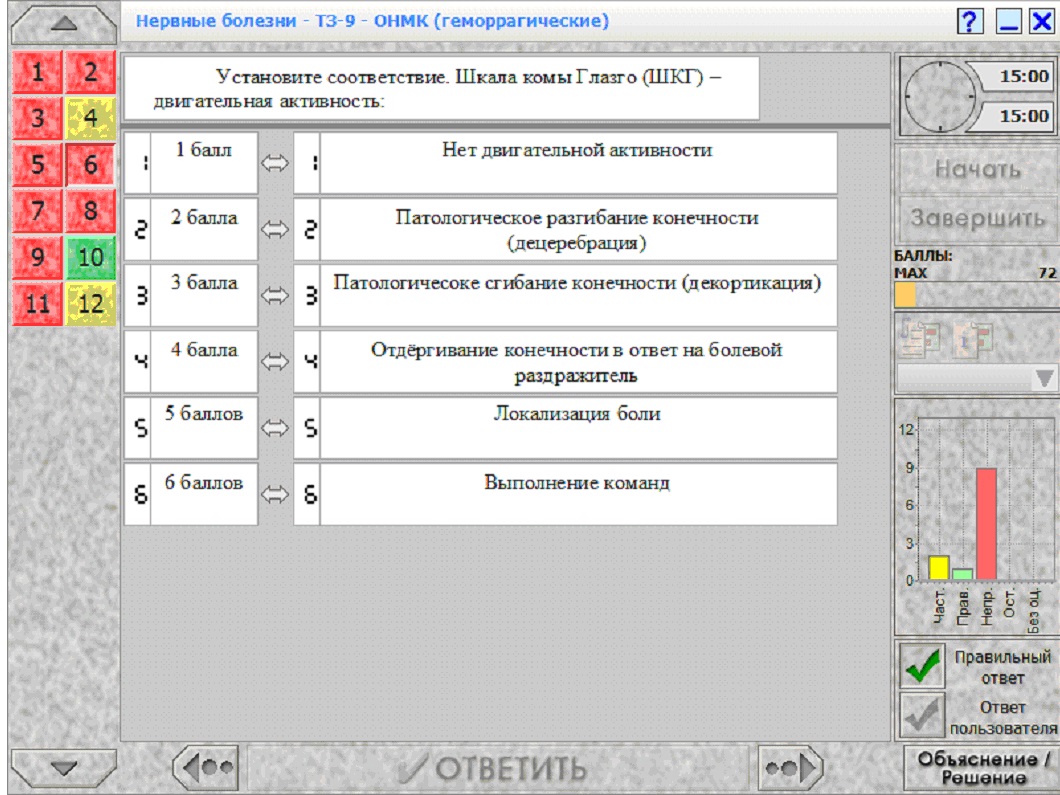Open green question 10 tile
The height and width of the screenshot is (795, 1060).
[x=91, y=257]
